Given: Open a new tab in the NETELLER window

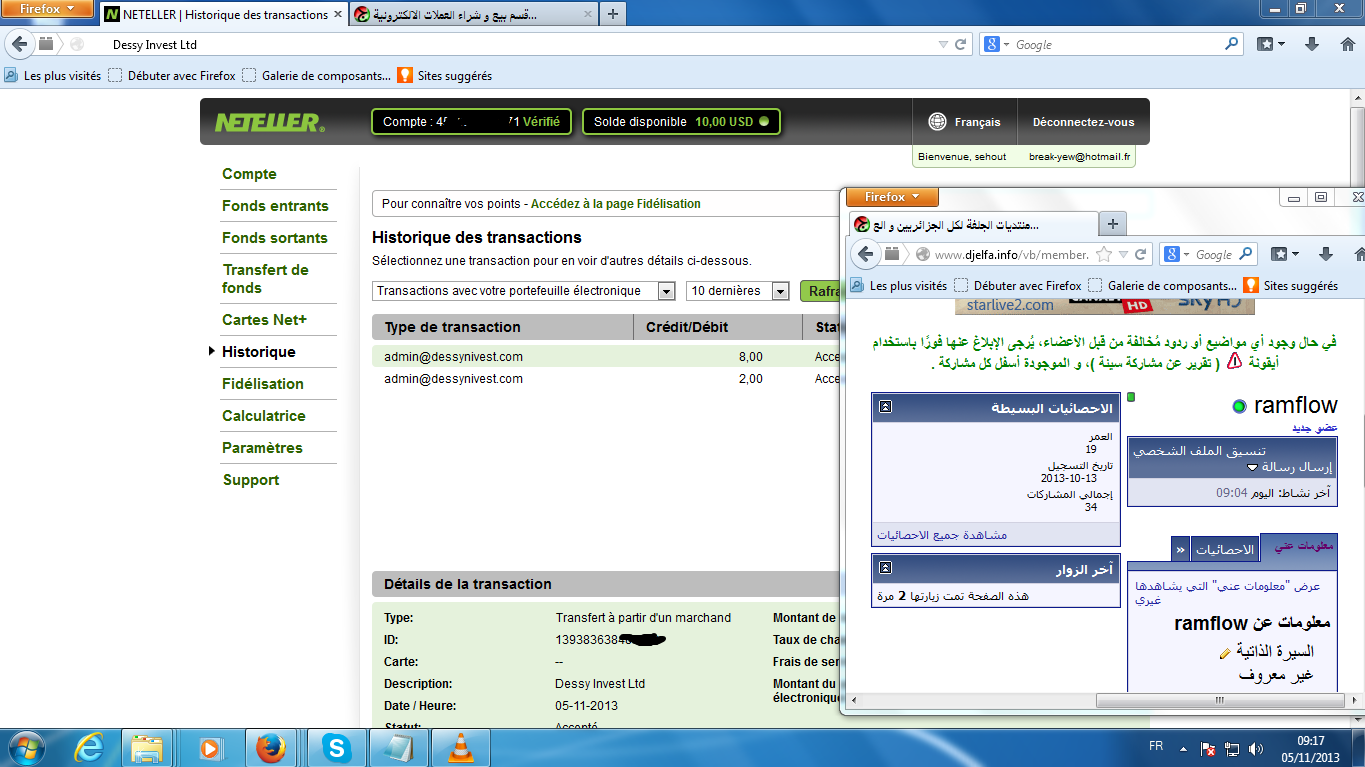Looking at the screenshot, I should [613, 14].
